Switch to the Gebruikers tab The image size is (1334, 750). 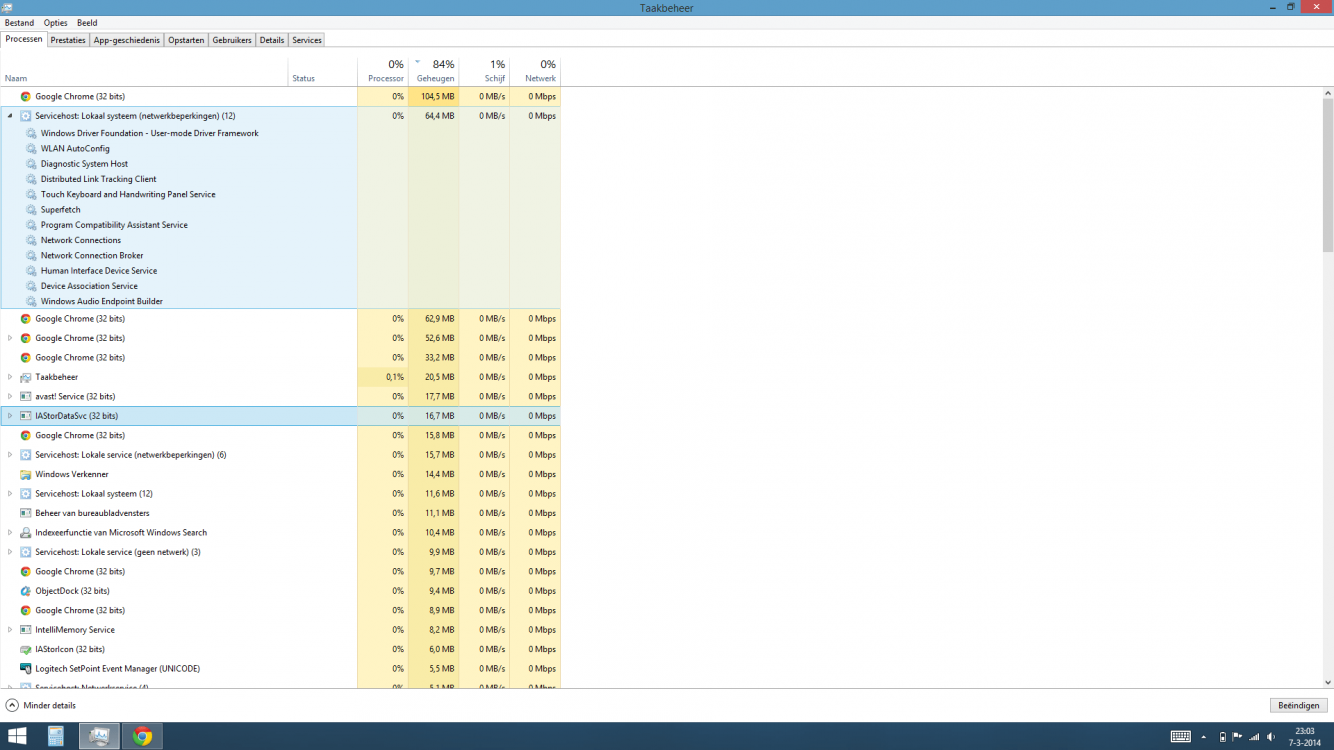232,40
